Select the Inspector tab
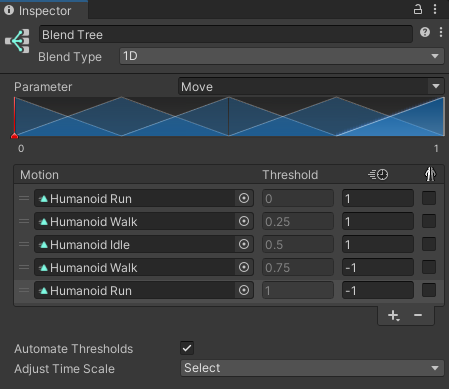Viewport: 449px width, 389px height. [x=44, y=10]
